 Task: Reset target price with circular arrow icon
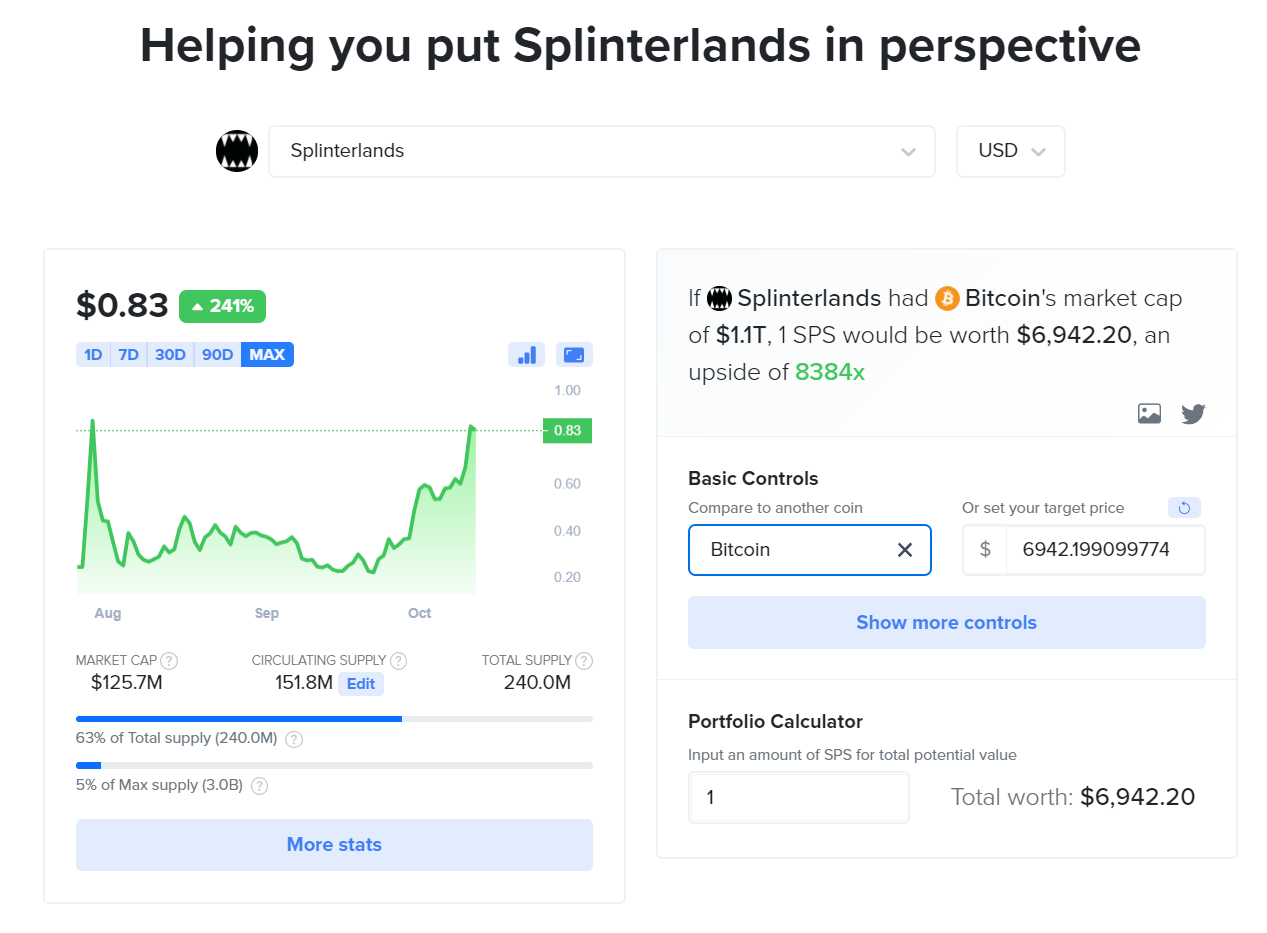coord(1184,508)
